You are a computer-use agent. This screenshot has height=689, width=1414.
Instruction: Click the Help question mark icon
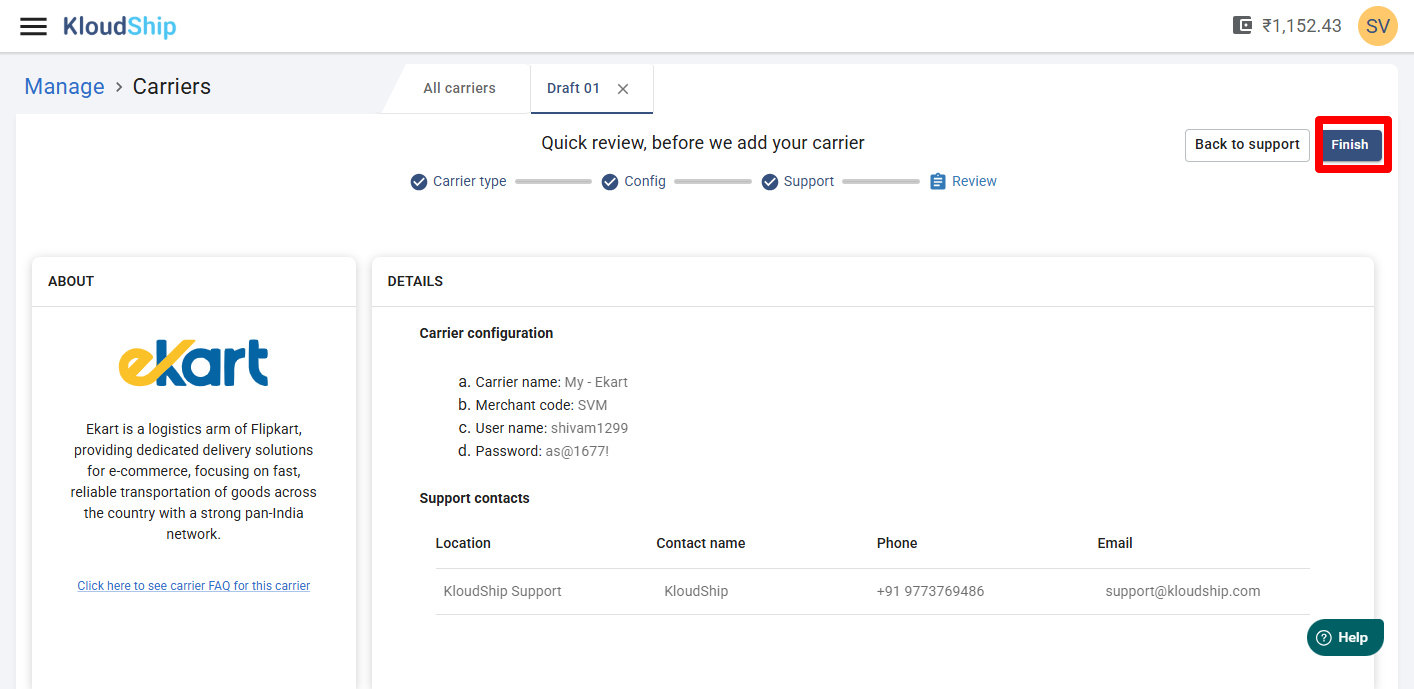(1324, 638)
